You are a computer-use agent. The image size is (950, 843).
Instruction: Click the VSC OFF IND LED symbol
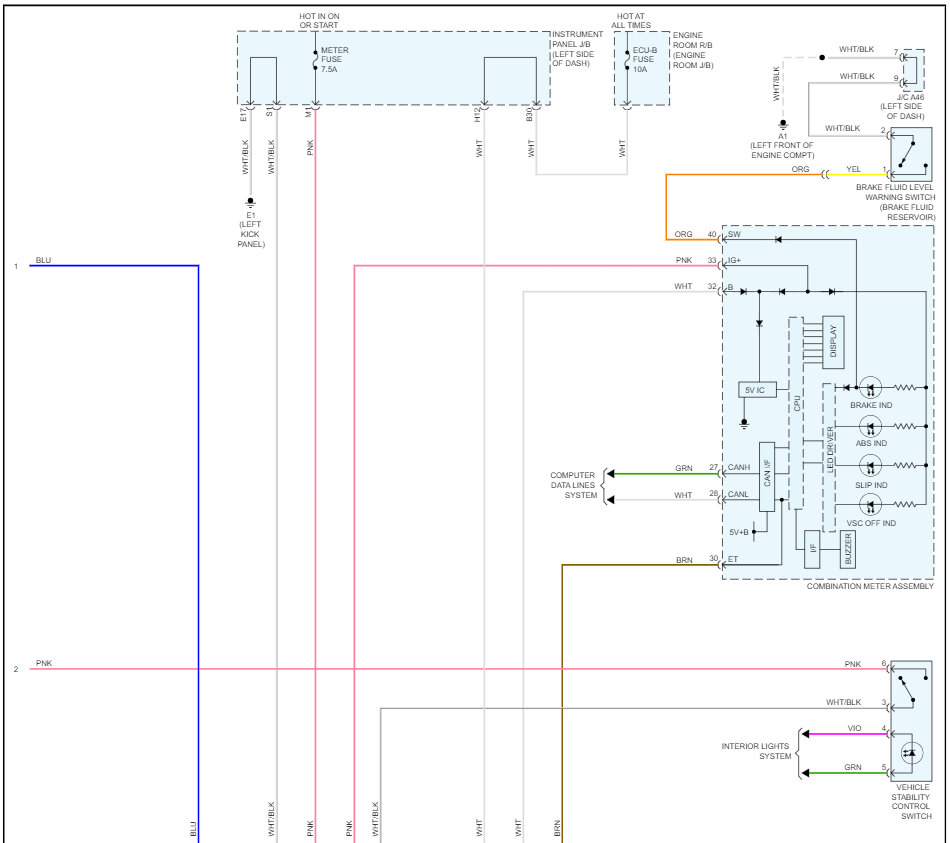(x=871, y=504)
